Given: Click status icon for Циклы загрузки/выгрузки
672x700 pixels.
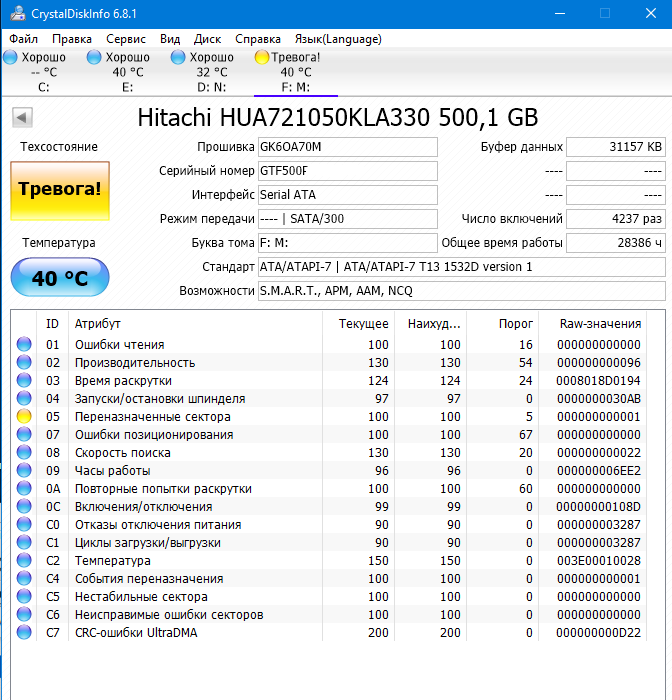Looking at the screenshot, I should (24, 542).
